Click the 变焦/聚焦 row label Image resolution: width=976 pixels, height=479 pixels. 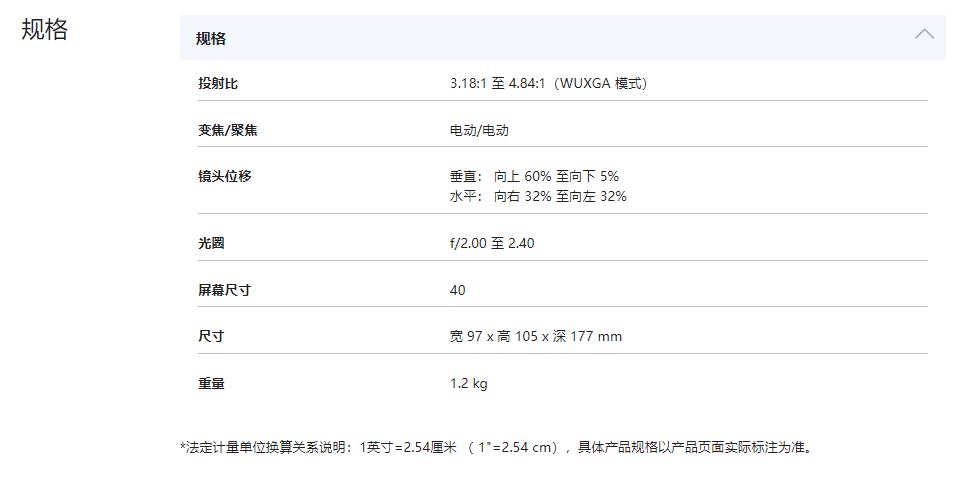227,130
